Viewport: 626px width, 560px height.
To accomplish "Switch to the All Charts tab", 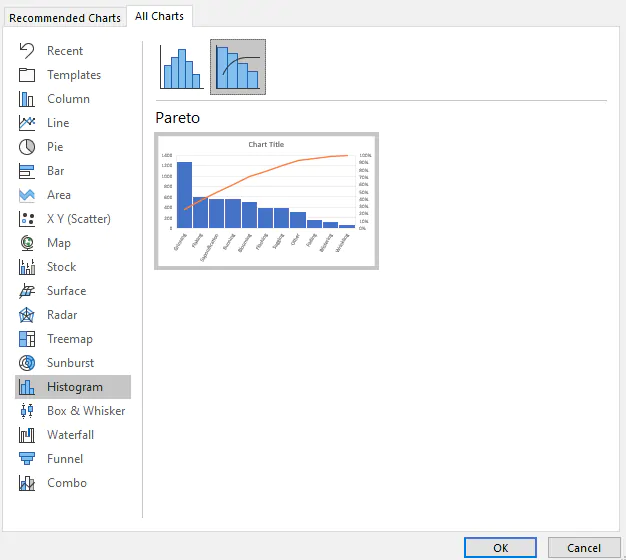I will pyautogui.click(x=159, y=16).
